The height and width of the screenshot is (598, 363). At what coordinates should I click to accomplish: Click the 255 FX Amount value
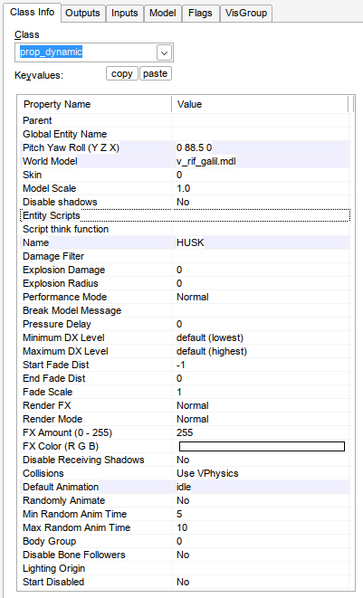click(x=185, y=432)
